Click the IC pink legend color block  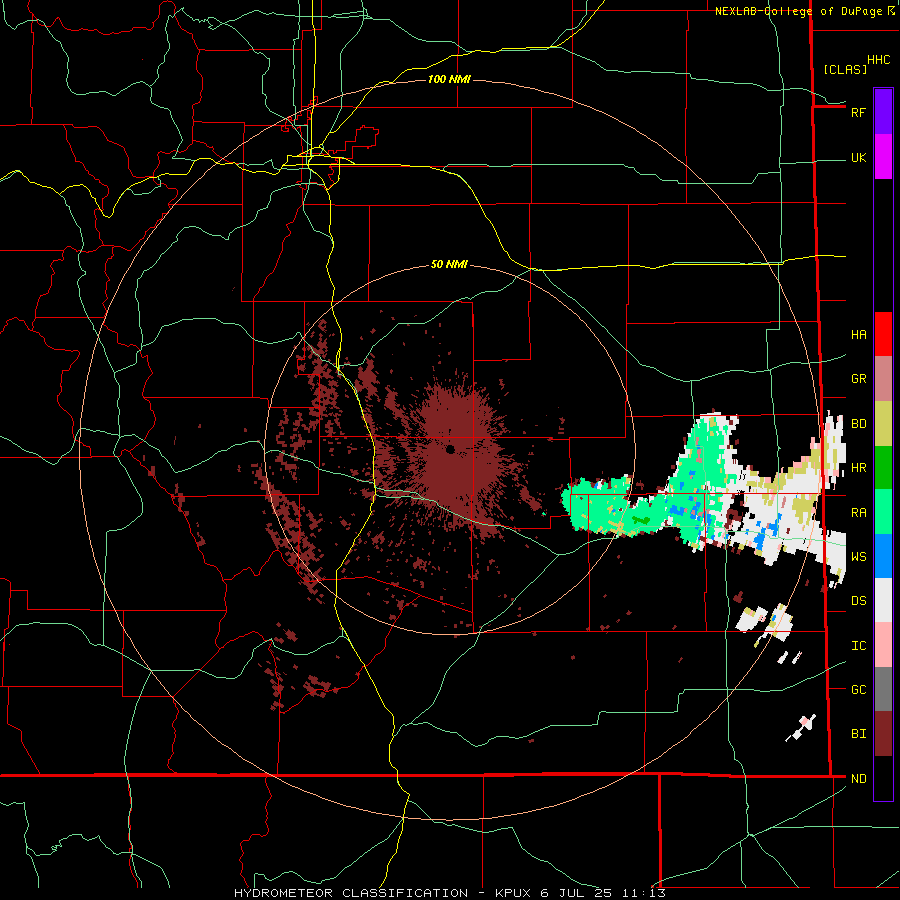coord(883,645)
